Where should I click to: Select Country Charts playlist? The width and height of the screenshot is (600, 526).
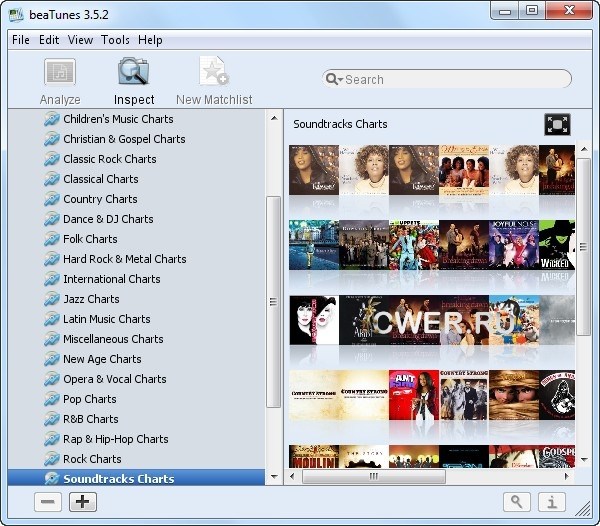click(x=100, y=199)
